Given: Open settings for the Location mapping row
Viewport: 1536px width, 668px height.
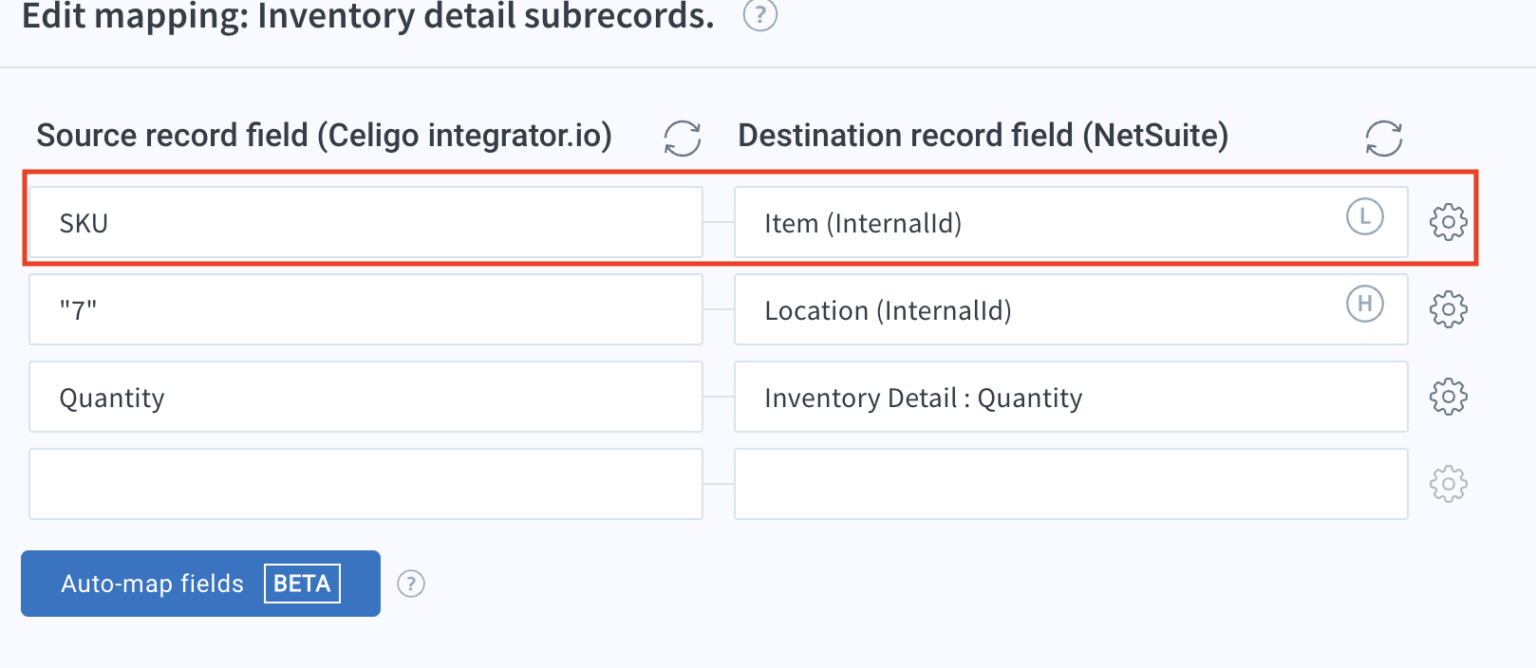Looking at the screenshot, I should tap(1447, 309).
